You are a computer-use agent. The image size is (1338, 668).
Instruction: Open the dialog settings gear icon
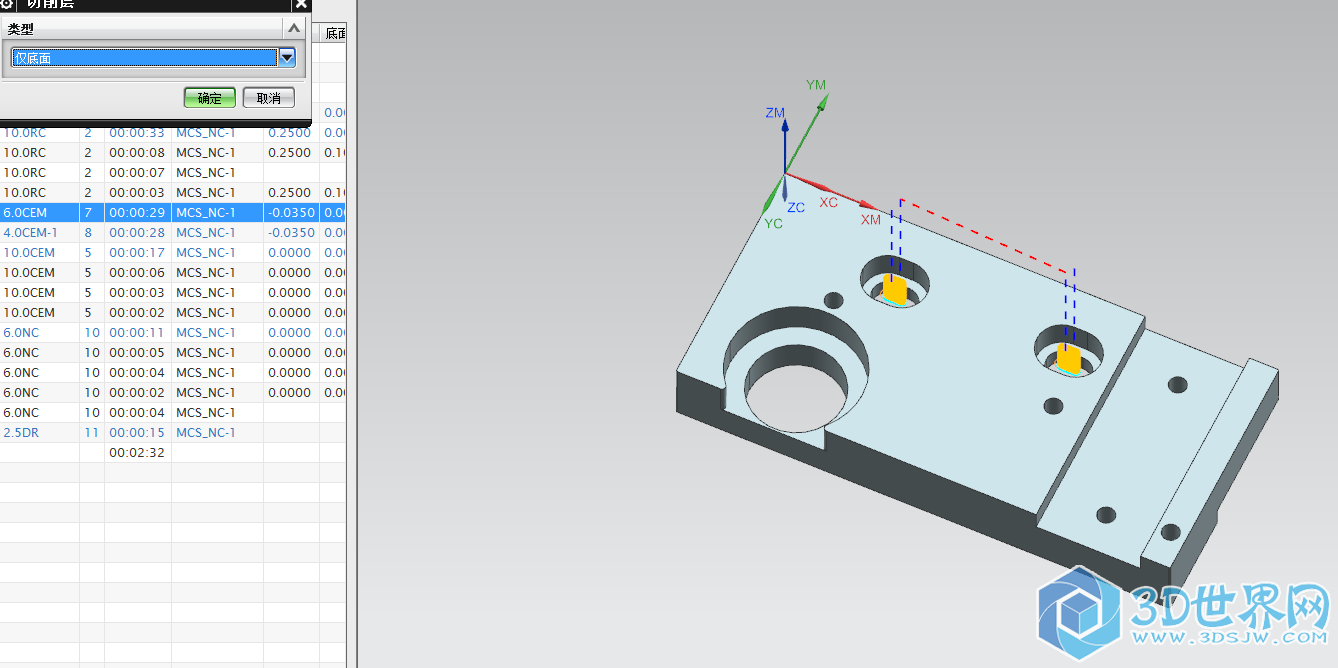pos(6,4)
